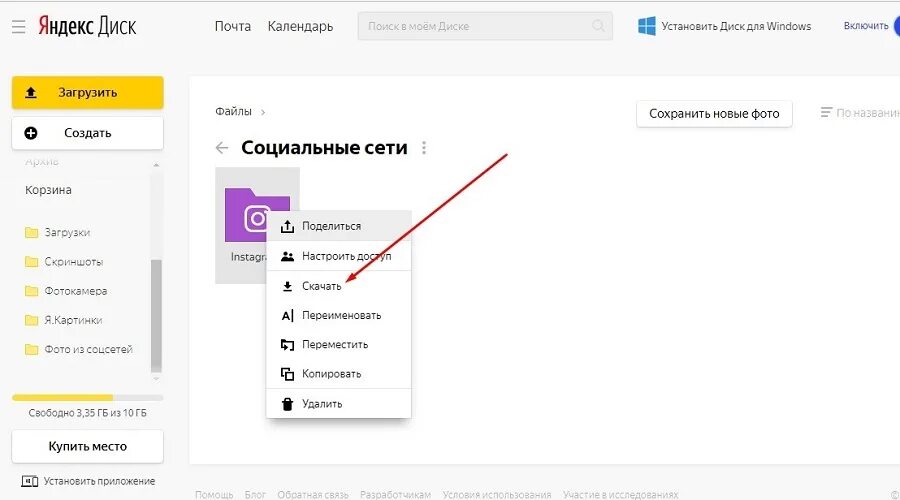Click the Файлы breadcrumb

(x=233, y=111)
